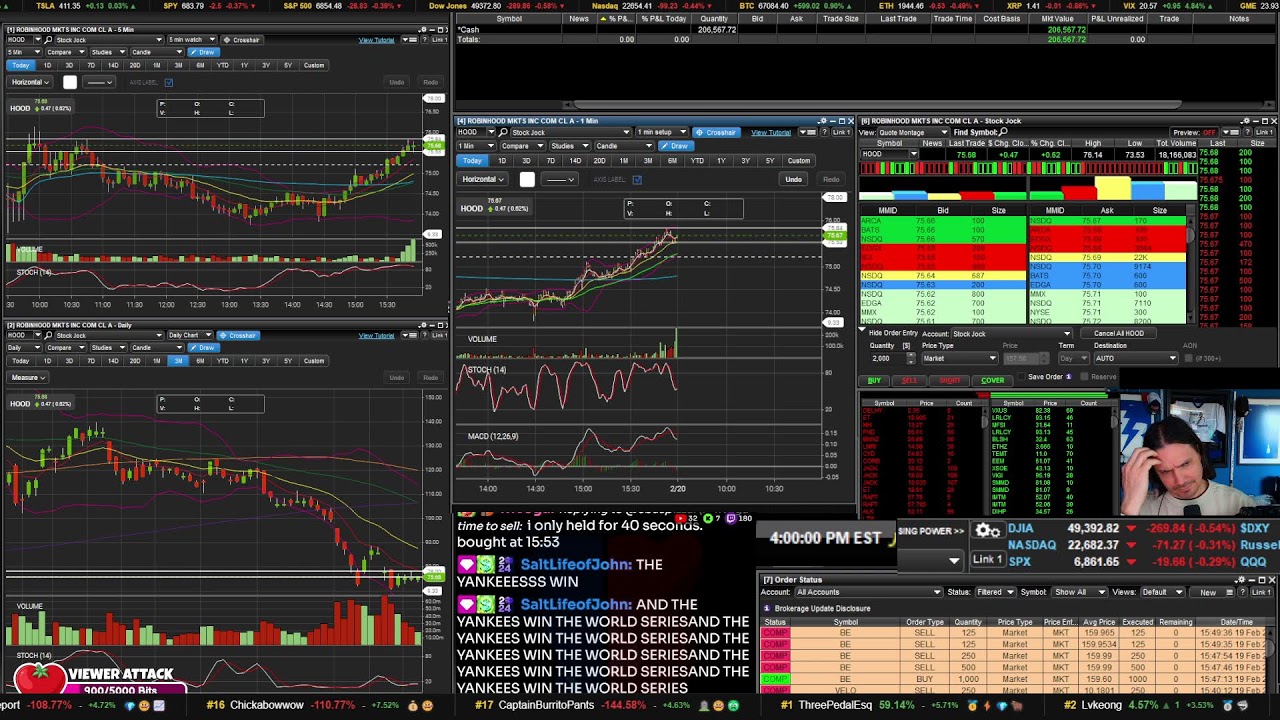Toggle Crosshair in the Daily chart
Screen dimensions: 1280x720
(237, 335)
